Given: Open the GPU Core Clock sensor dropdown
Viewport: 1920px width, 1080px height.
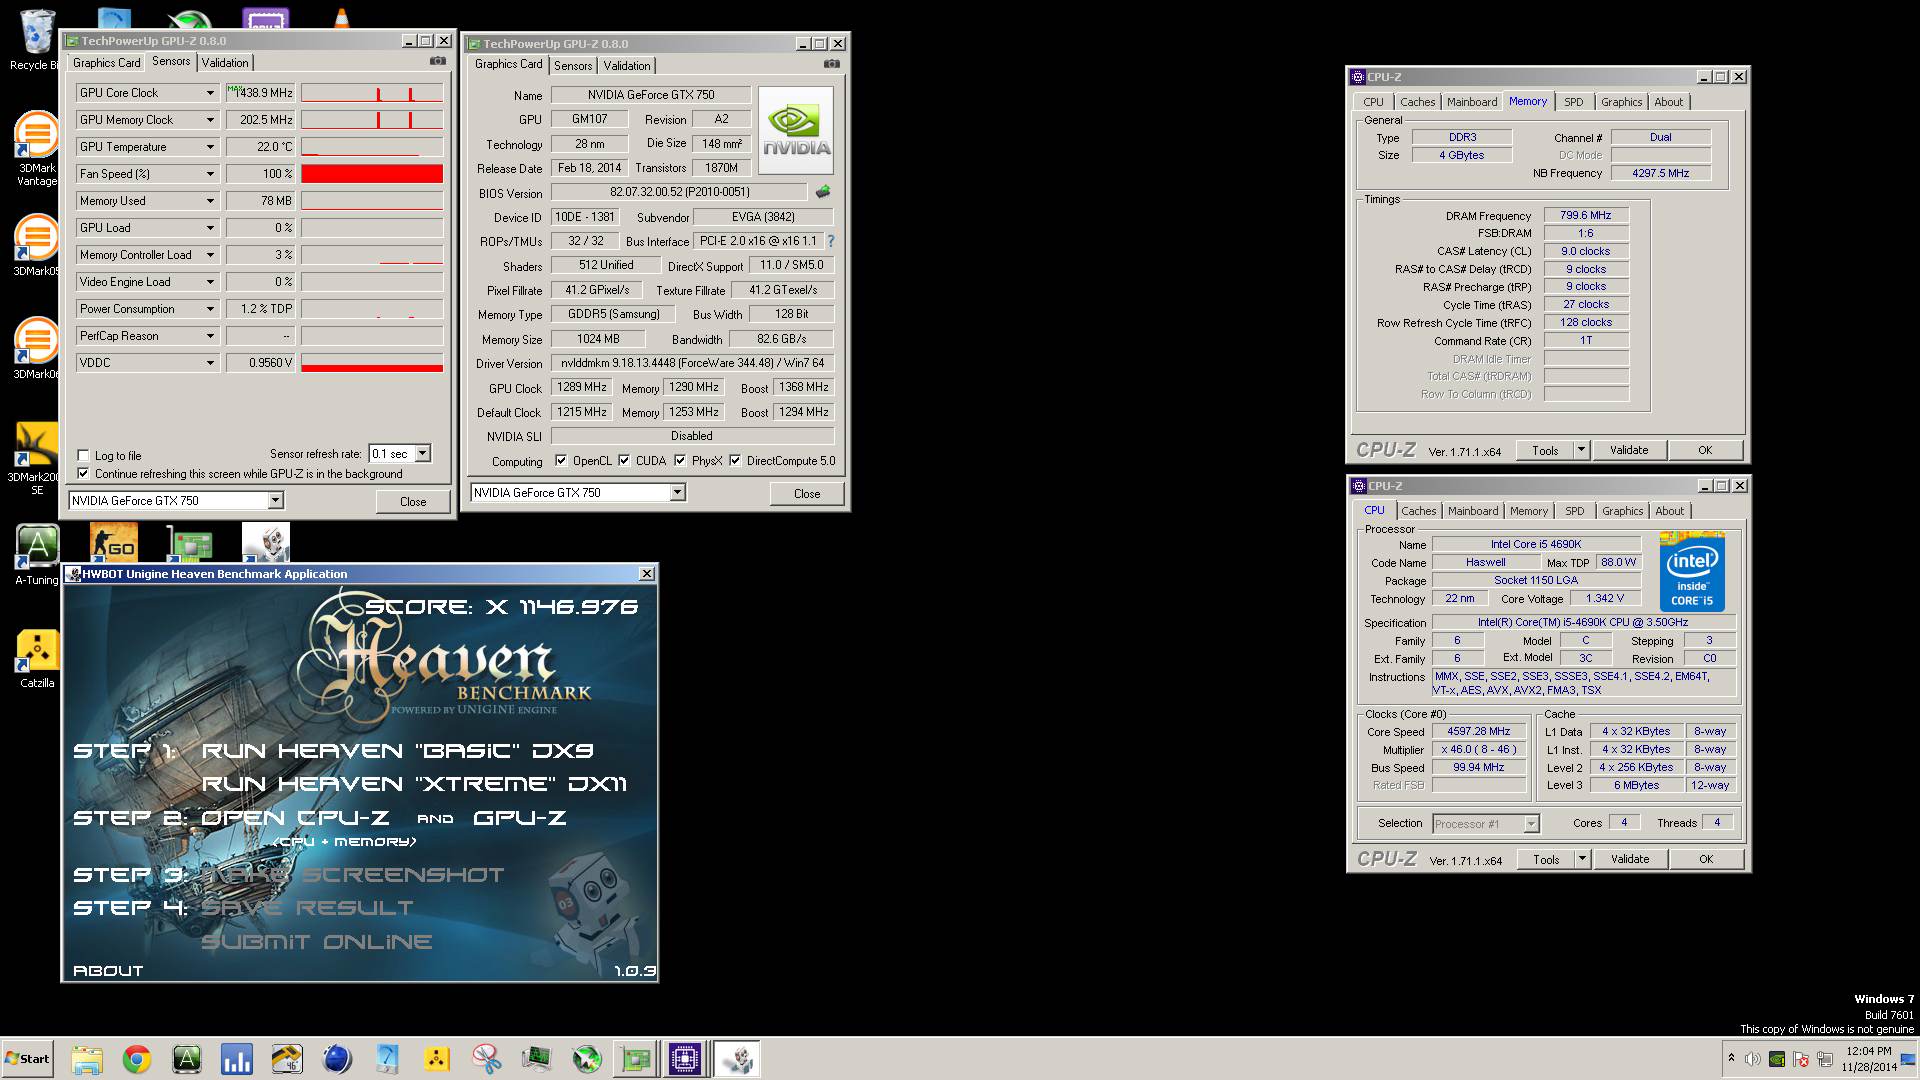Looking at the screenshot, I should click(210, 93).
